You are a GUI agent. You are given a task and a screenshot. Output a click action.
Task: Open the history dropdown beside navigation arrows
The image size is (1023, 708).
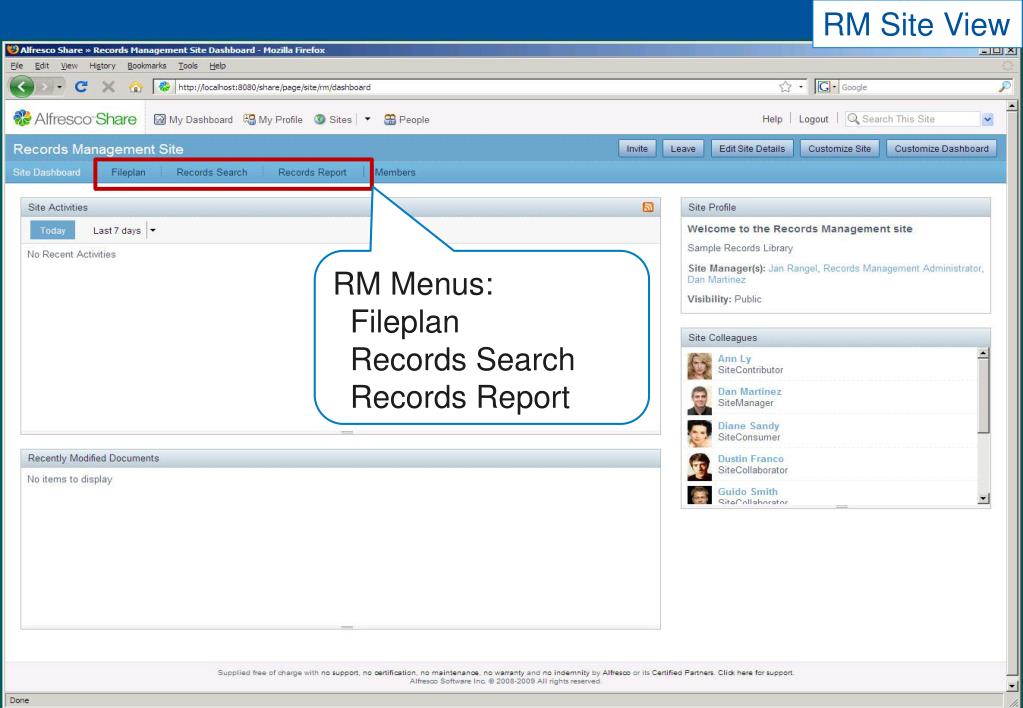(x=59, y=86)
